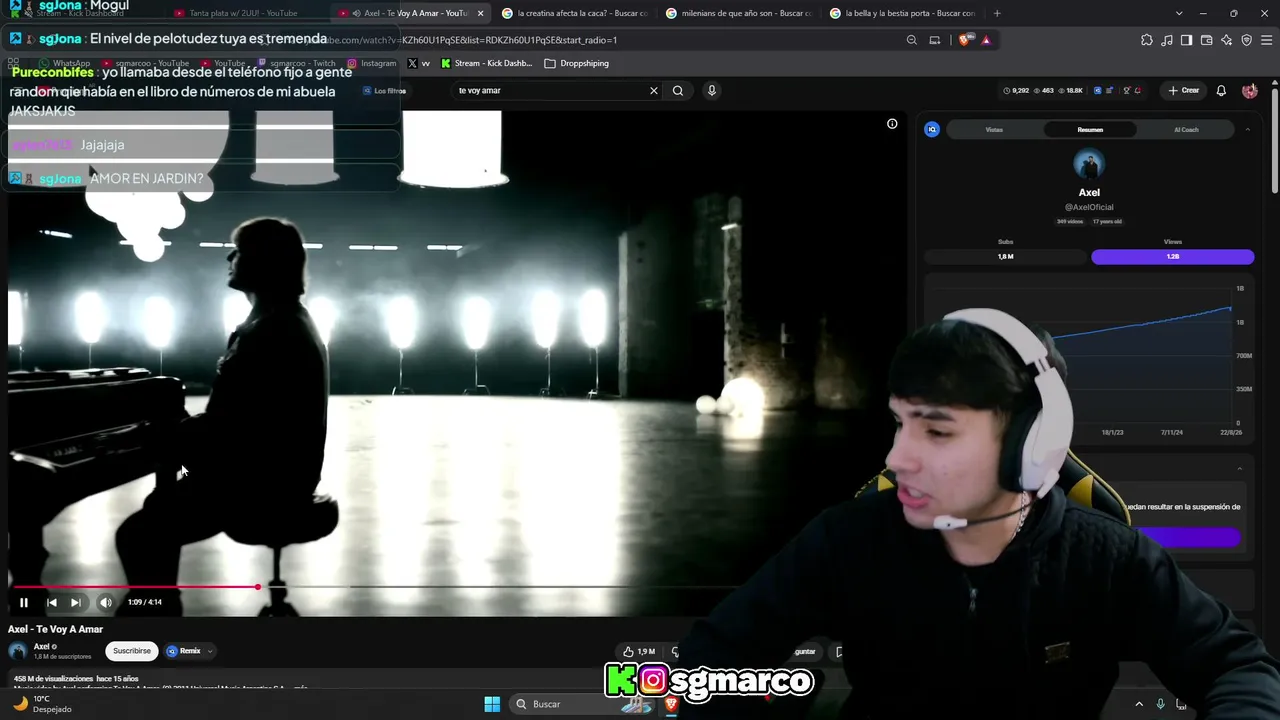Collapse the lower vidIQ section chevron
The width and height of the screenshot is (1280, 720).
(1240, 468)
